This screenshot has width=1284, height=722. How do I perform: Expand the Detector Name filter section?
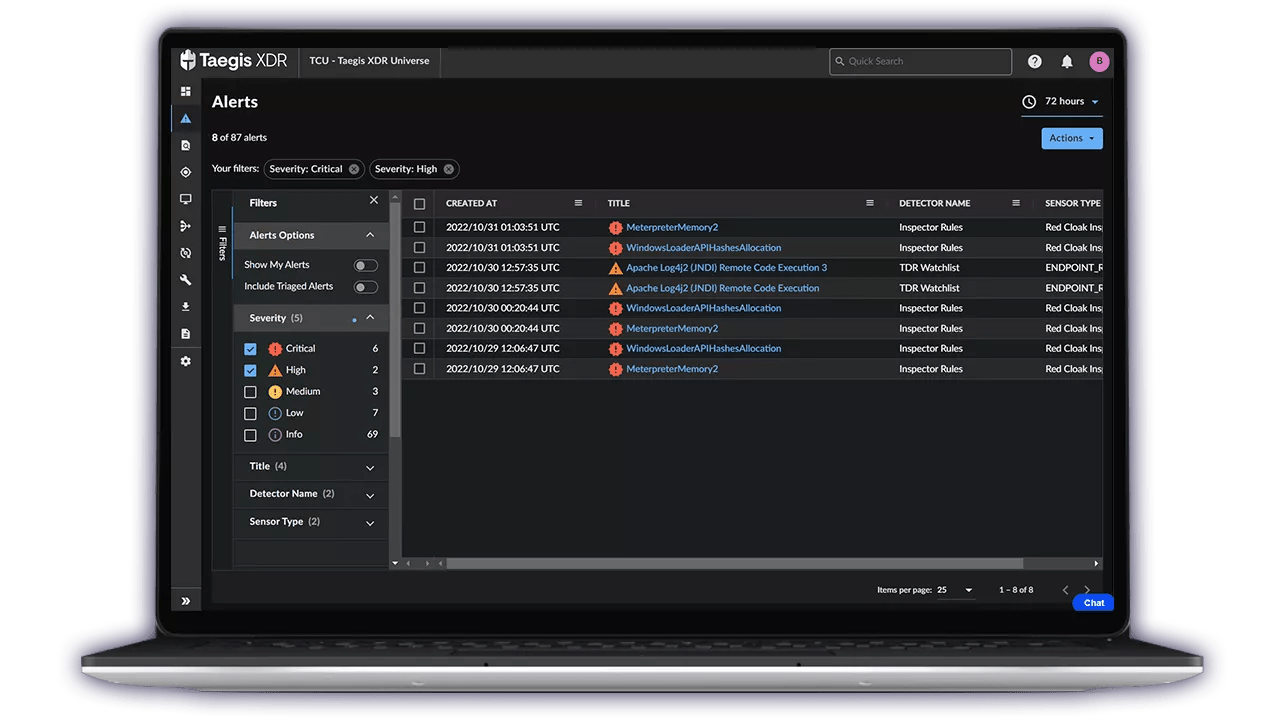point(370,495)
